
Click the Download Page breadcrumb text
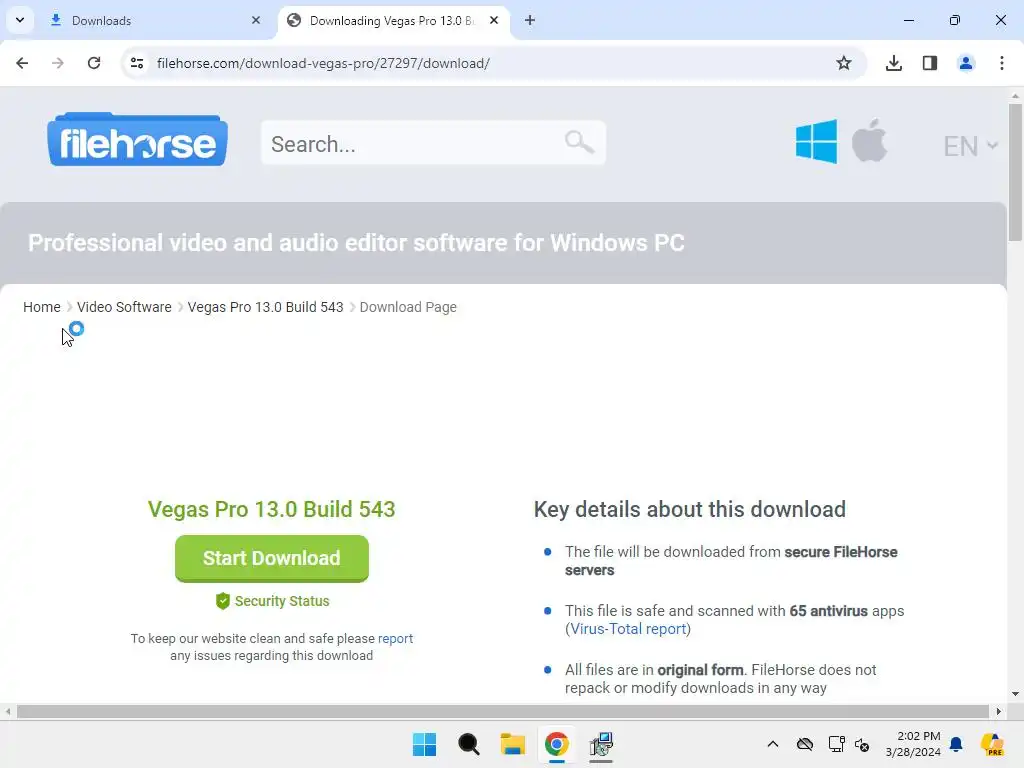pyautogui.click(x=408, y=307)
